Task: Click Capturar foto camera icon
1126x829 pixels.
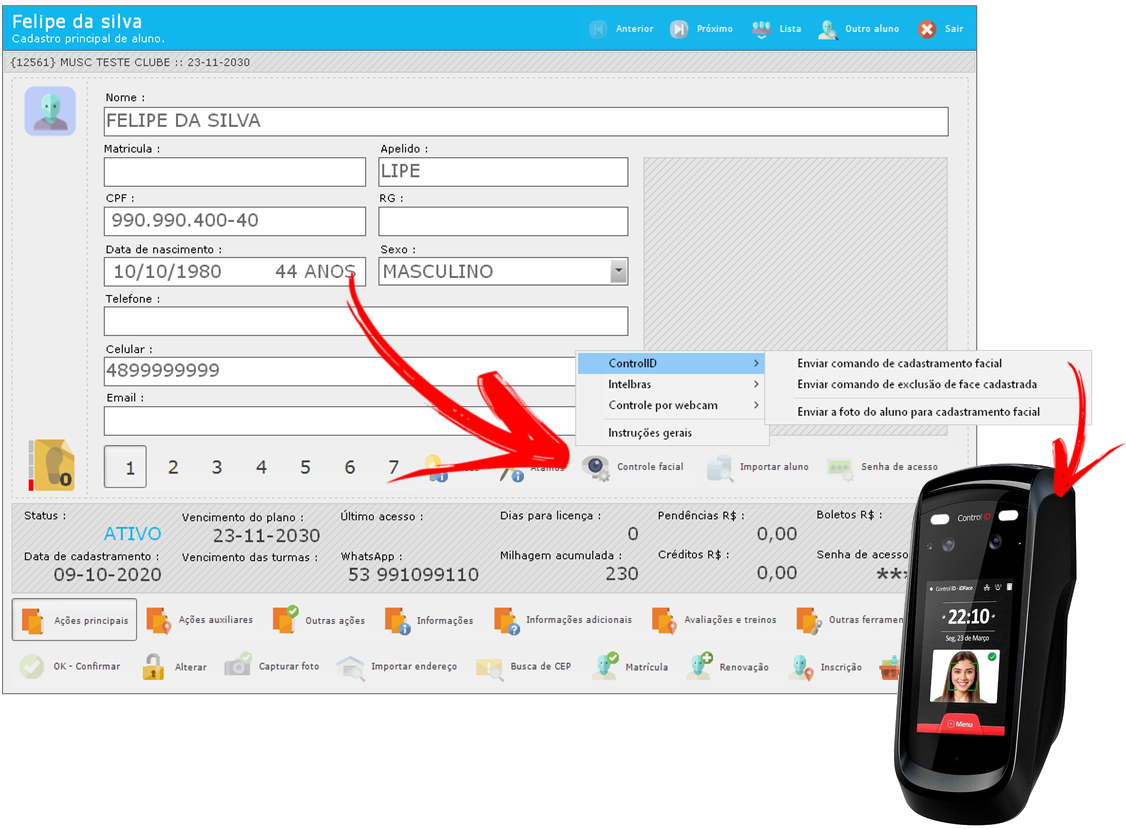Action: [238, 666]
